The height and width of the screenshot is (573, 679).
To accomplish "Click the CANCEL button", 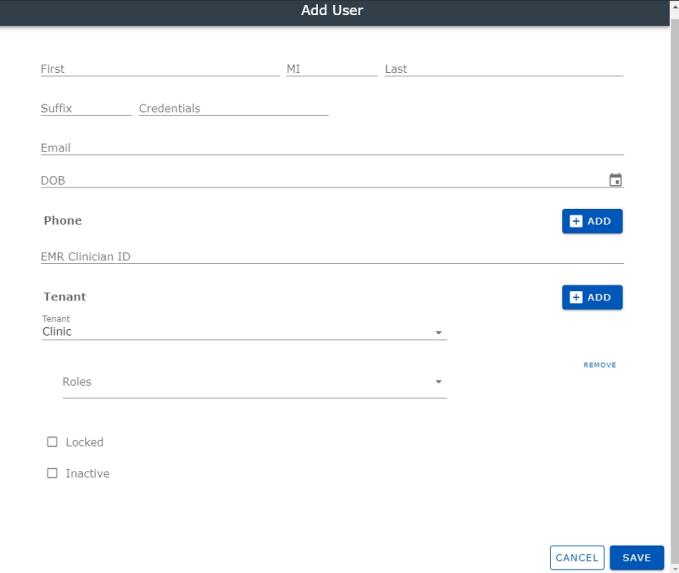I will pyautogui.click(x=577, y=557).
